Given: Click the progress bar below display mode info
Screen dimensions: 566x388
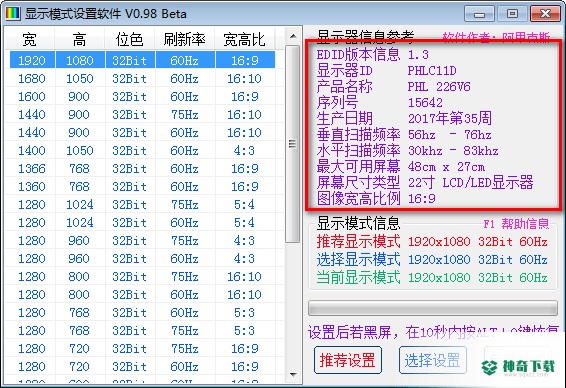Looking at the screenshot, I should tap(432, 308).
